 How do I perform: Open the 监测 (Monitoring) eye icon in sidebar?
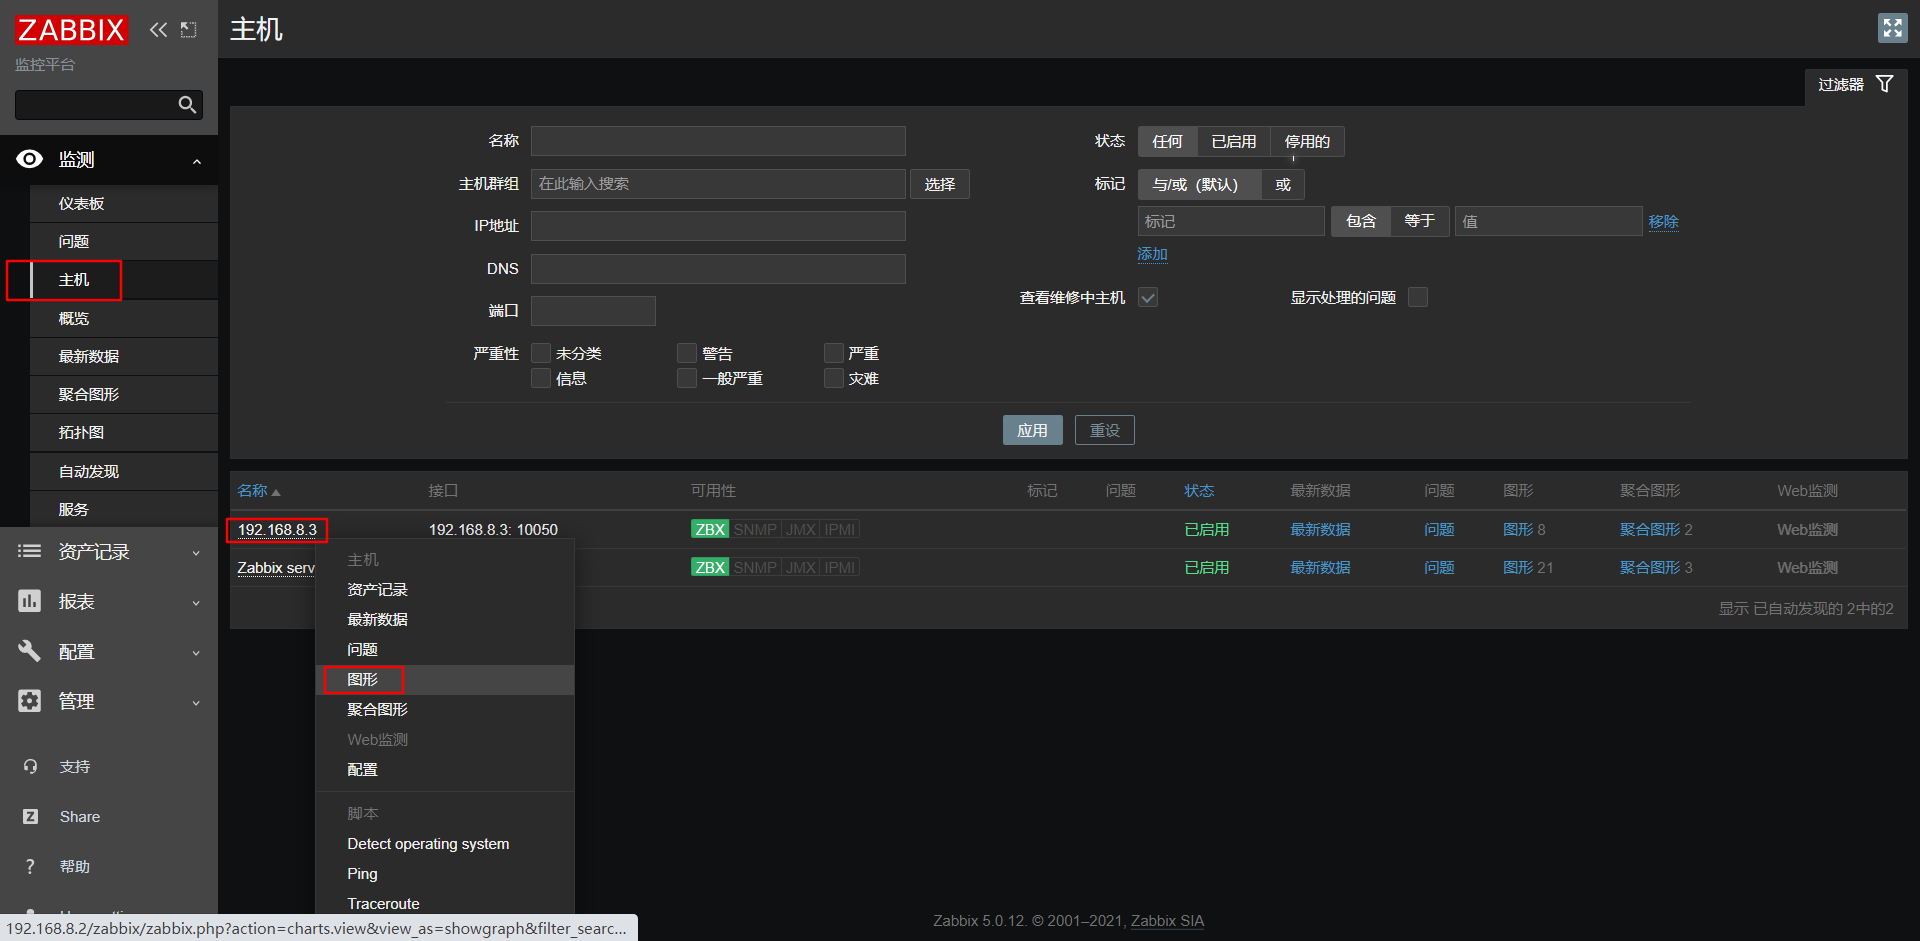[29, 159]
